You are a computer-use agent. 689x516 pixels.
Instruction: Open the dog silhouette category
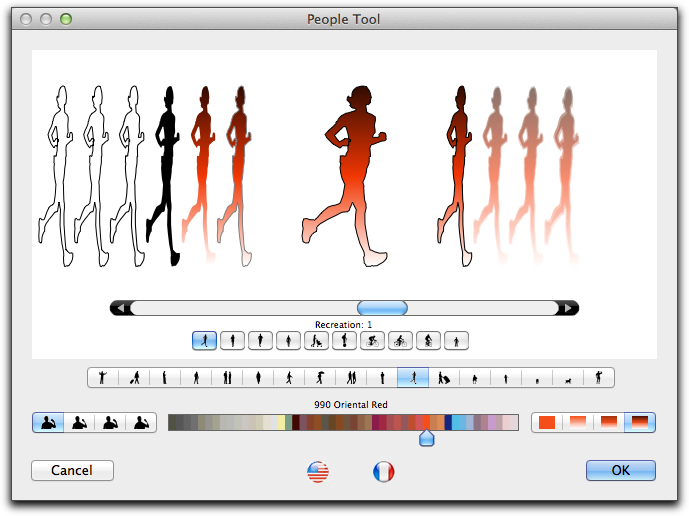568,378
